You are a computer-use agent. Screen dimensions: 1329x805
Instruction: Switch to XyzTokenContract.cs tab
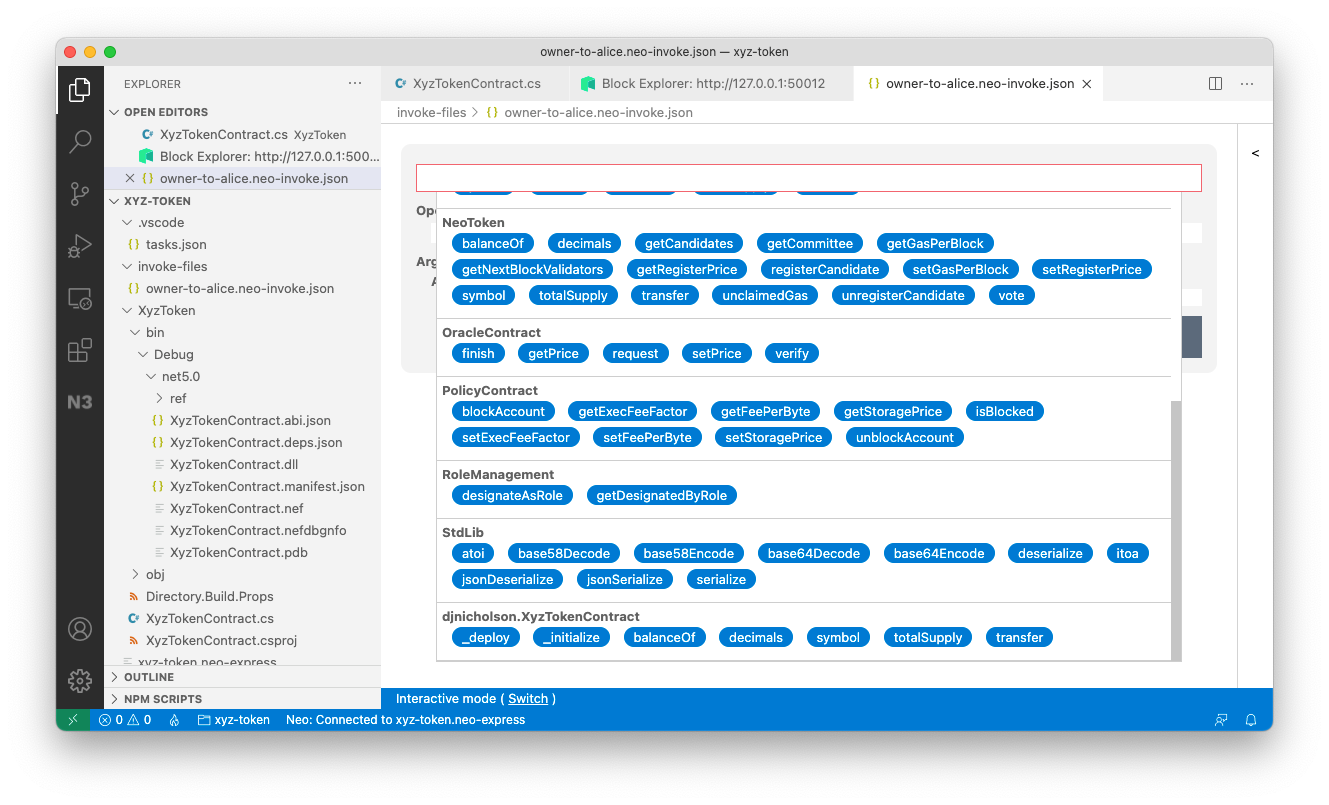point(476,84)
